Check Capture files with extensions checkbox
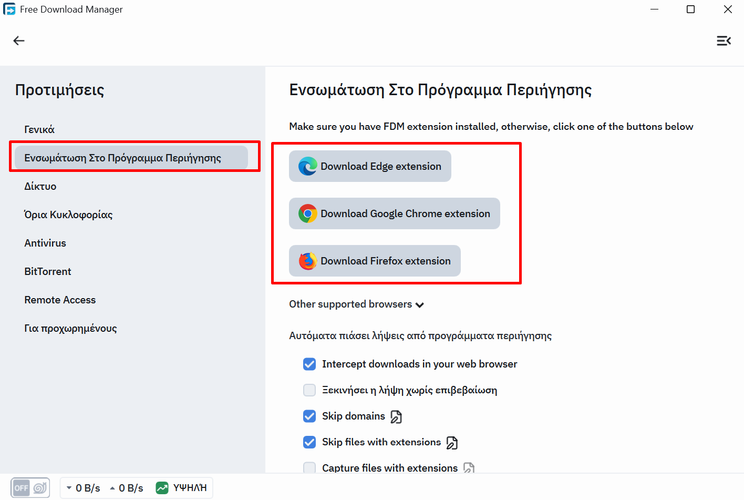Viewport: 744px width, 500px height. pos(309,468)
